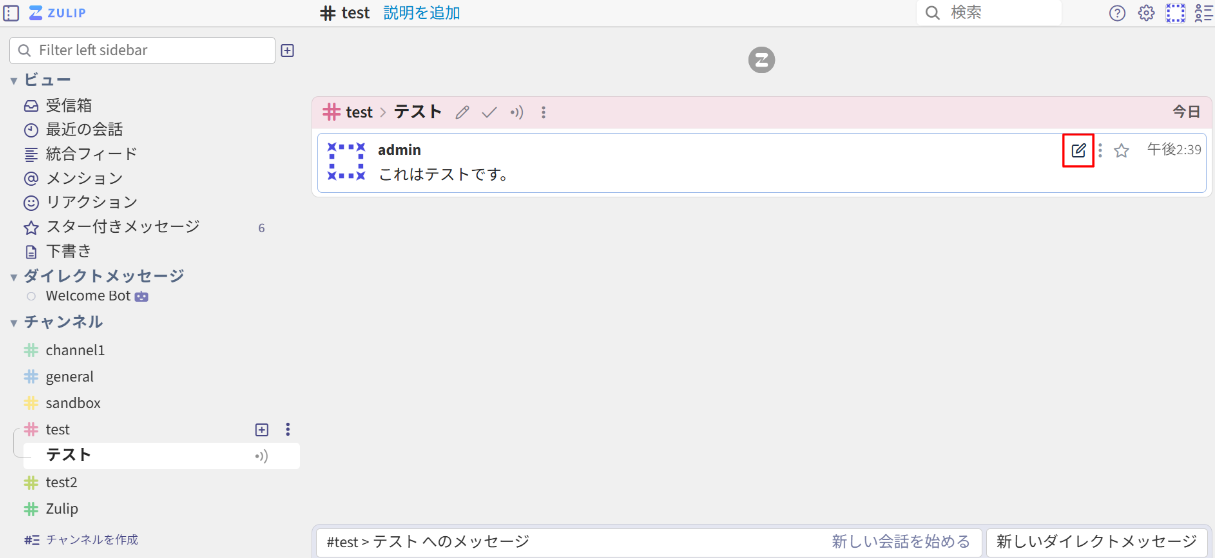This screenshot has height=558, width=1215.
Task: Toggle the left sidebar icon beside Zulip logo
Action: pyautogui.click(x=12, y=13)
